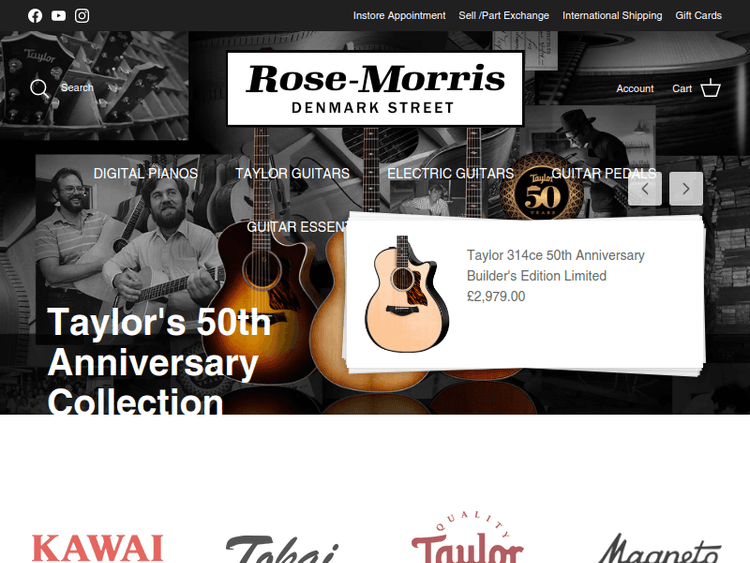The width and height of the screenshot is (750, 563).
Task: Advance to next slide with right arrow
Action: coord(686,189)
